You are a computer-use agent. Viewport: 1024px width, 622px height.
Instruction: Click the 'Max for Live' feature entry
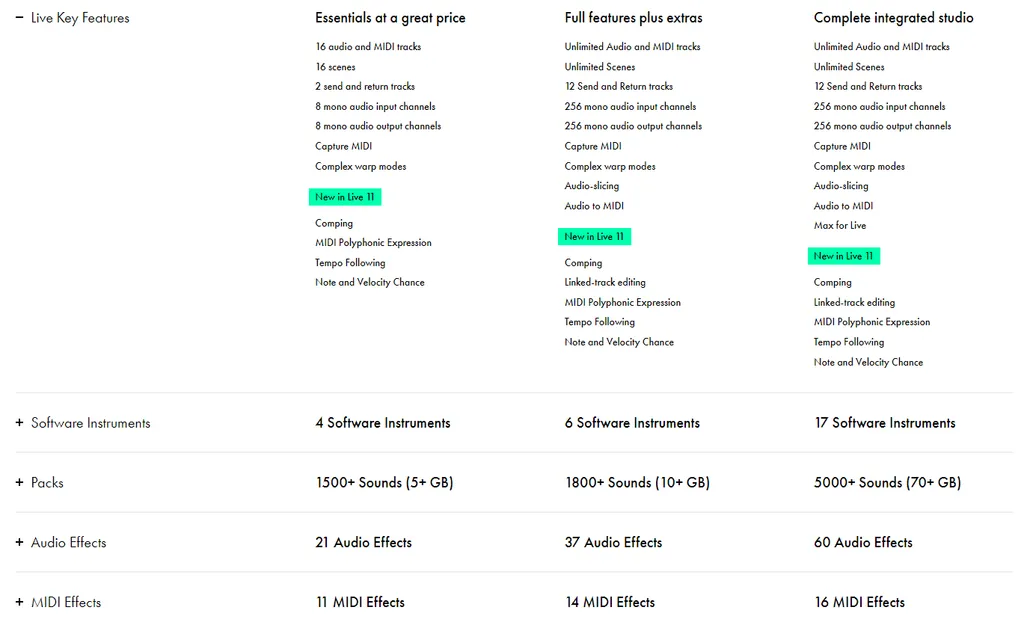[839, 225]
